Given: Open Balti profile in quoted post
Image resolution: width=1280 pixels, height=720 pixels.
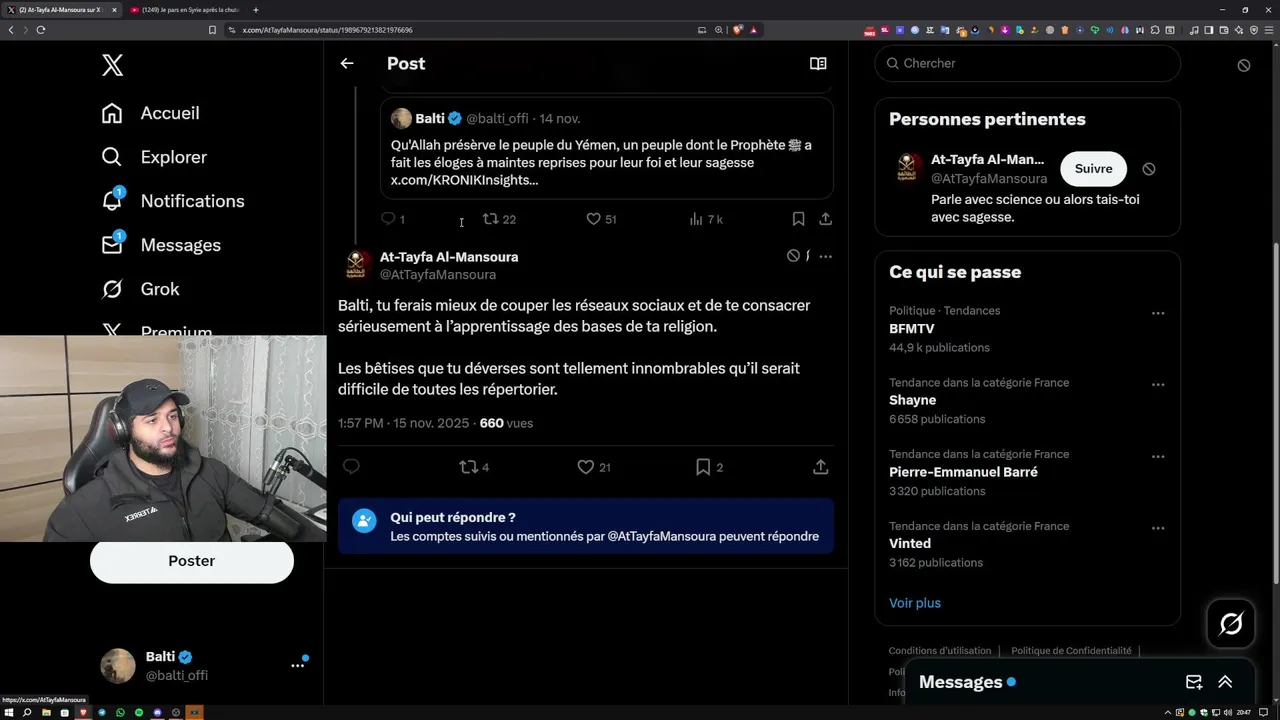Looking at the screenshot, I should click(x=429, y=118).
